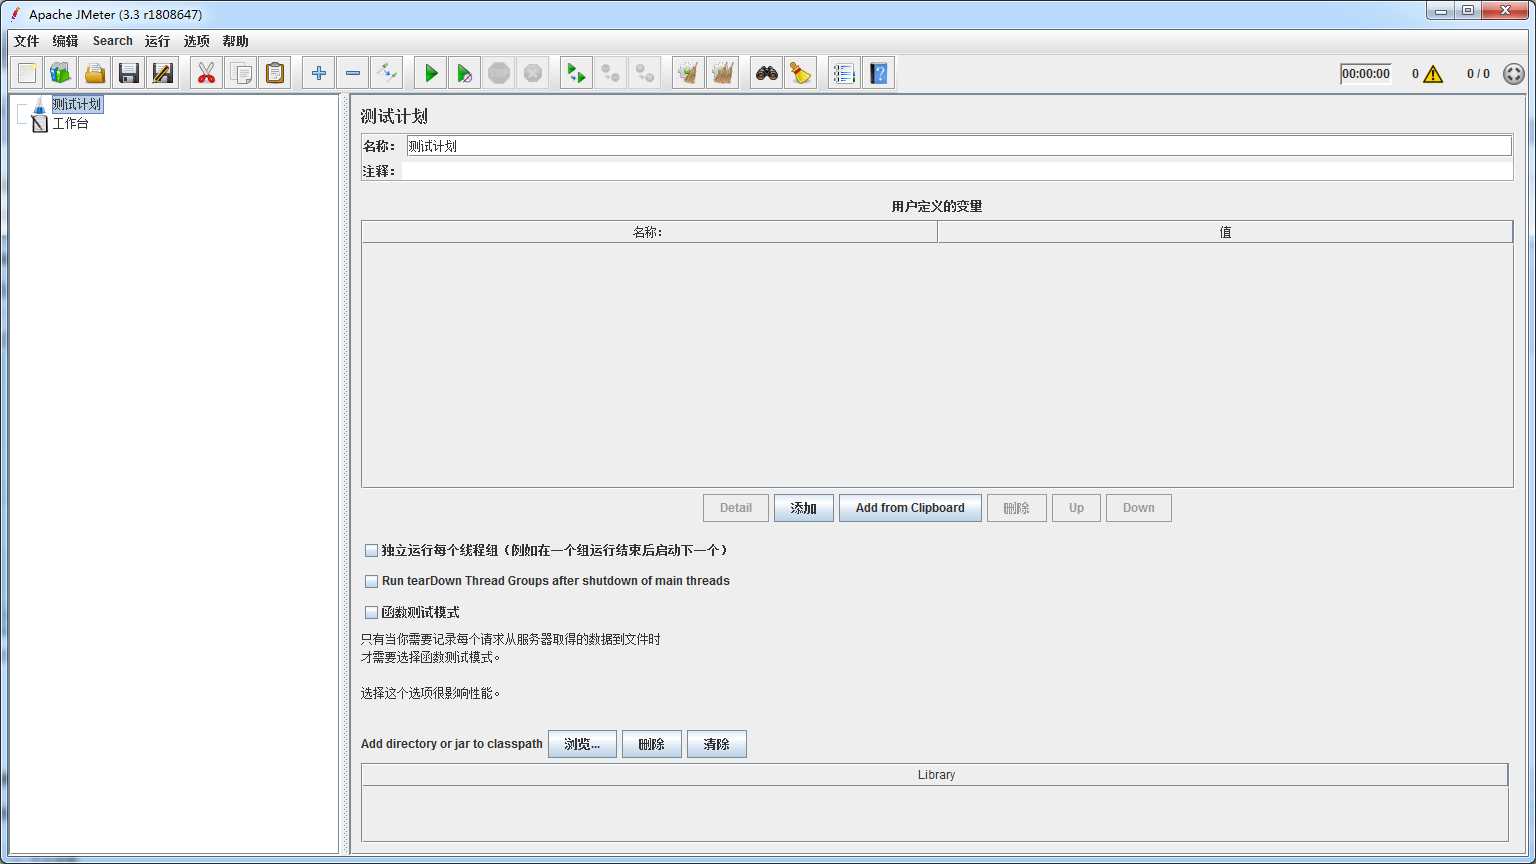
Task: Open the 运行 menu
Action: click(157, 41)
